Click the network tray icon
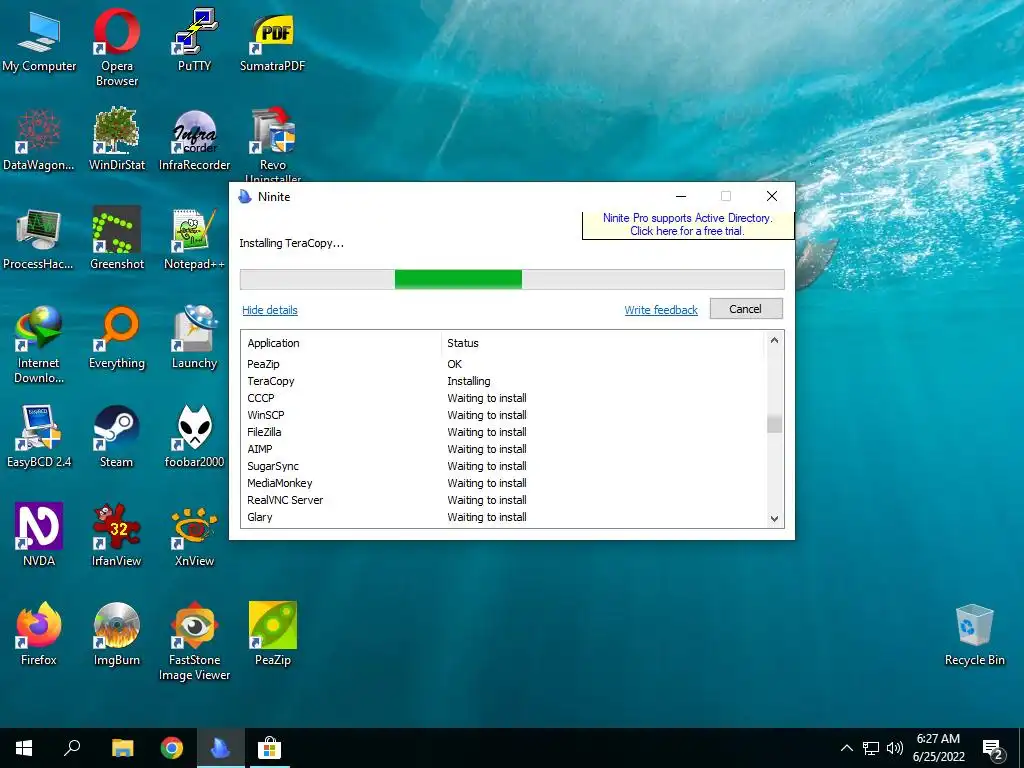 coord(871,748)
